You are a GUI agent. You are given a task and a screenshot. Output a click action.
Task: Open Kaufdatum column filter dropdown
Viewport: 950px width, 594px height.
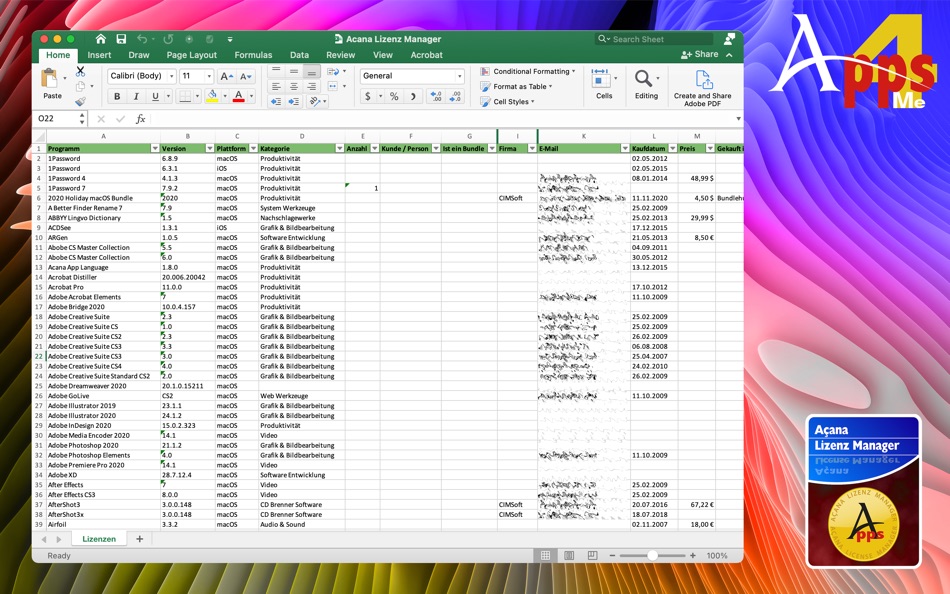pos(673,148)
